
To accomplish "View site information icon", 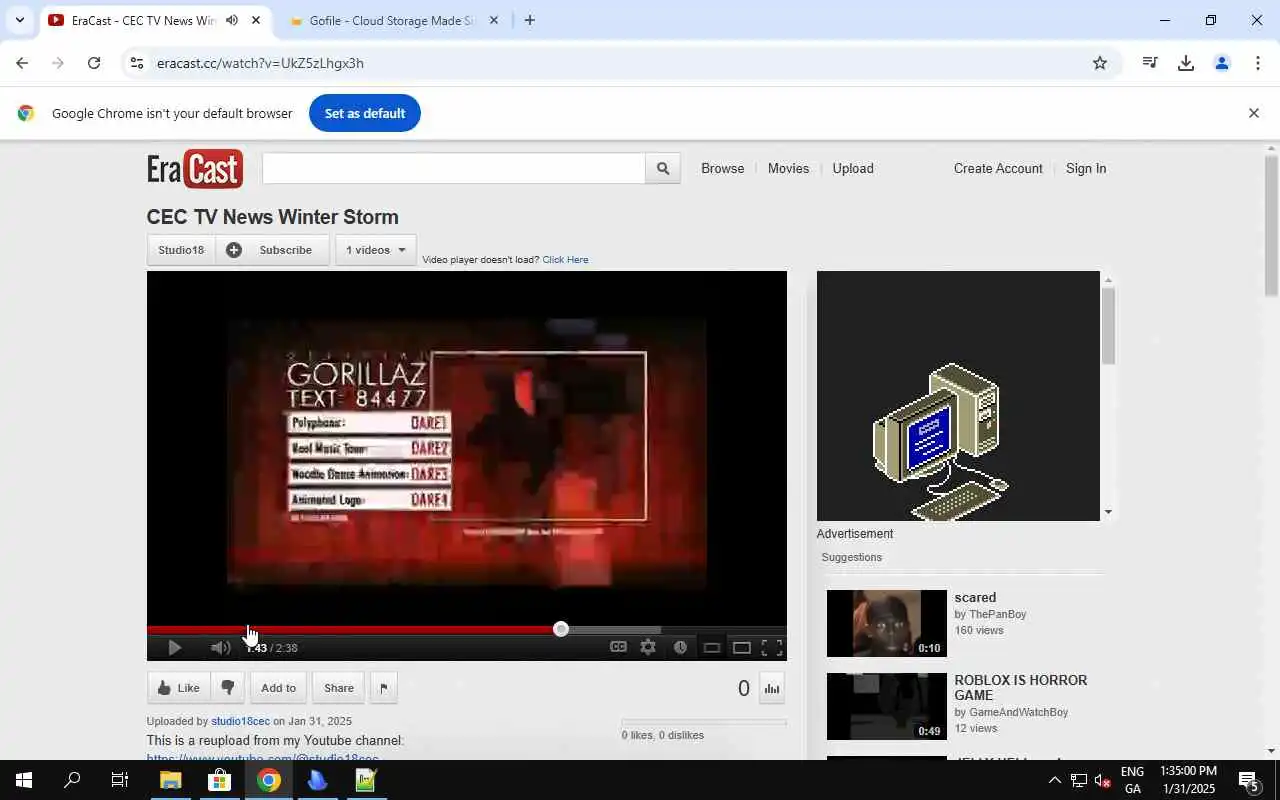I will (x=137, y=63).
